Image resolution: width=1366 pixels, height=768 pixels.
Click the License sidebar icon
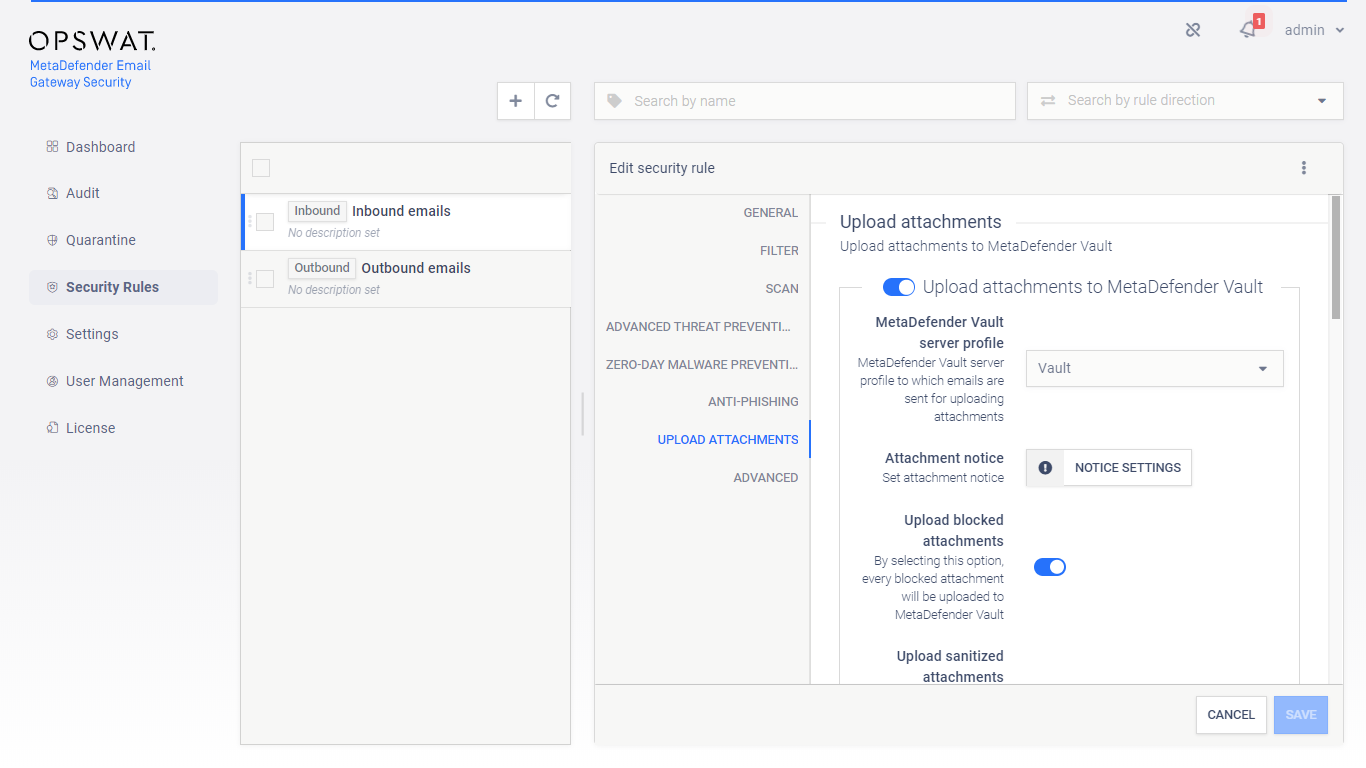click(52, 428)
